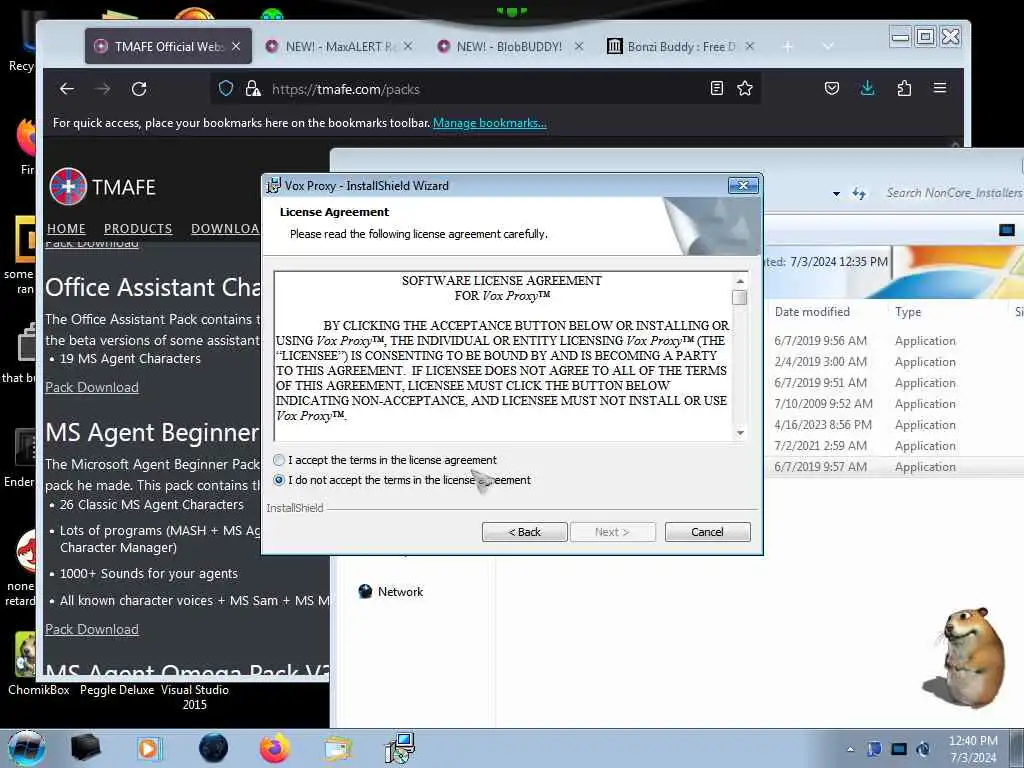
Task: Open the Windows Explorer taskbar icon
Action: [337, 748]
